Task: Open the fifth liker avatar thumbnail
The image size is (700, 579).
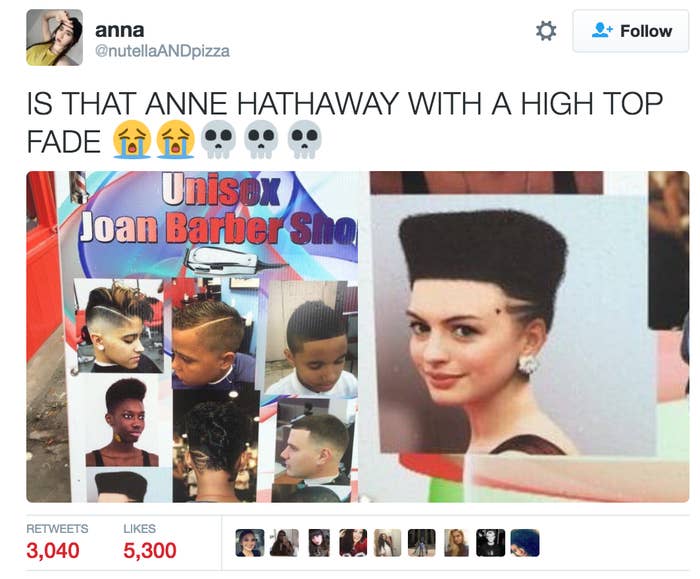Action: tap(388, 543)
